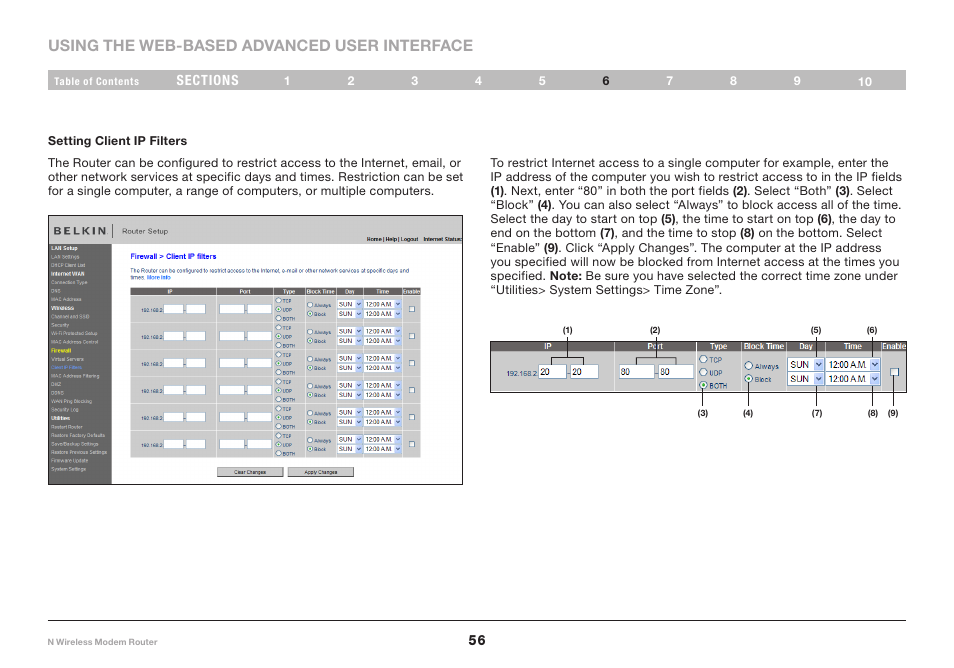
Task: Click the Clear Changes button
Action: click(x=250, y=472)
